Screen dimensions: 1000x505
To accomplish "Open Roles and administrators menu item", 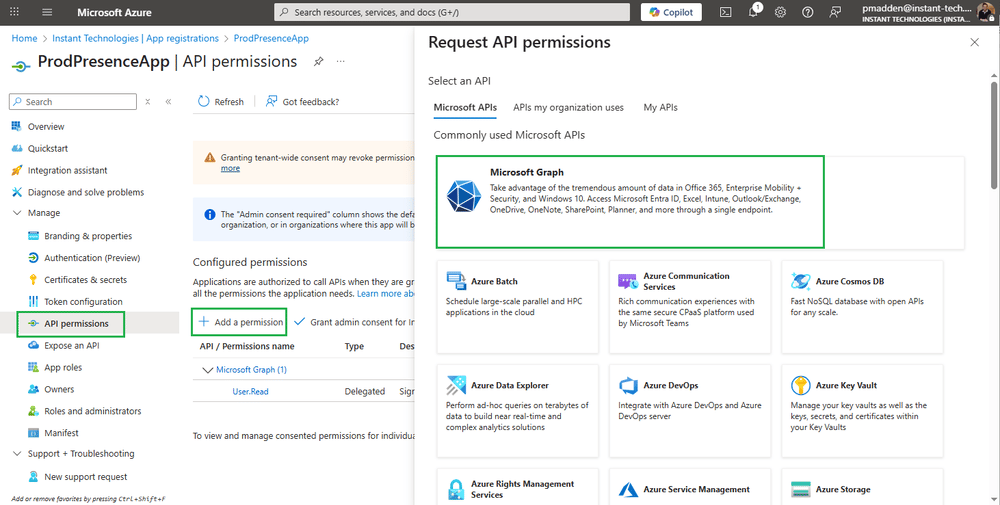I will point(92,411).
